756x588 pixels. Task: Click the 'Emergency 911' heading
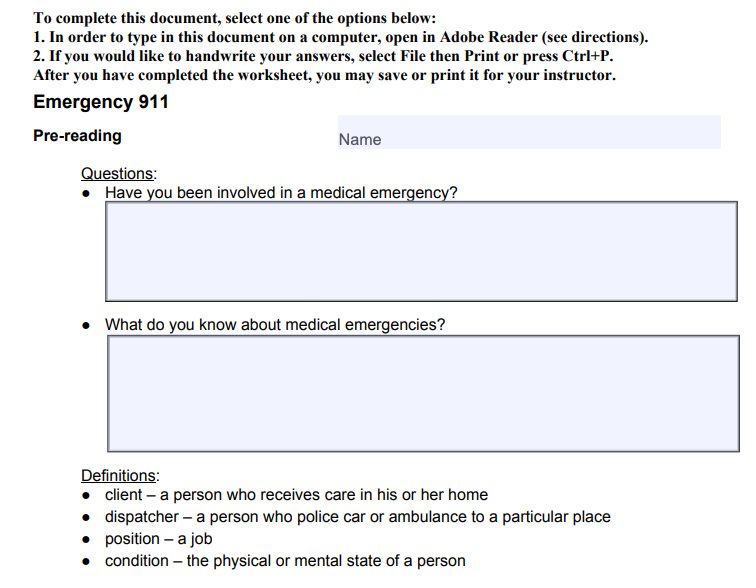pyautogui.click(x=101, y=102)
